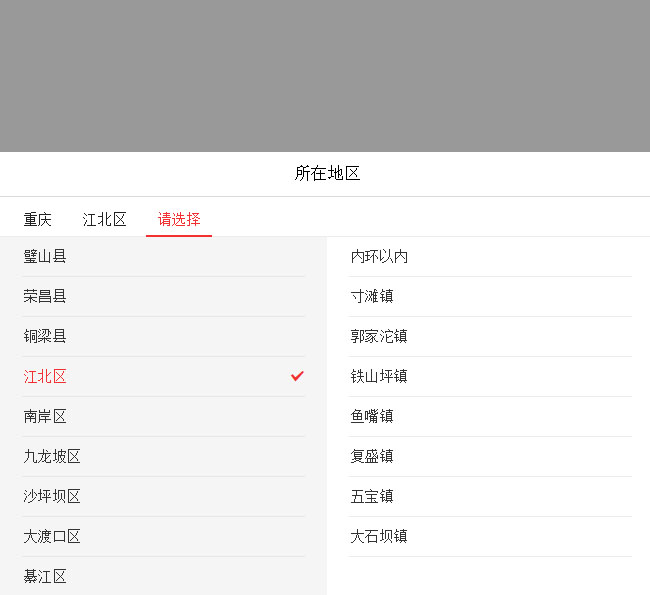Select 郭家沱镇 from town list
This screenshot has width=650, height=595.
tap(379, 336)
